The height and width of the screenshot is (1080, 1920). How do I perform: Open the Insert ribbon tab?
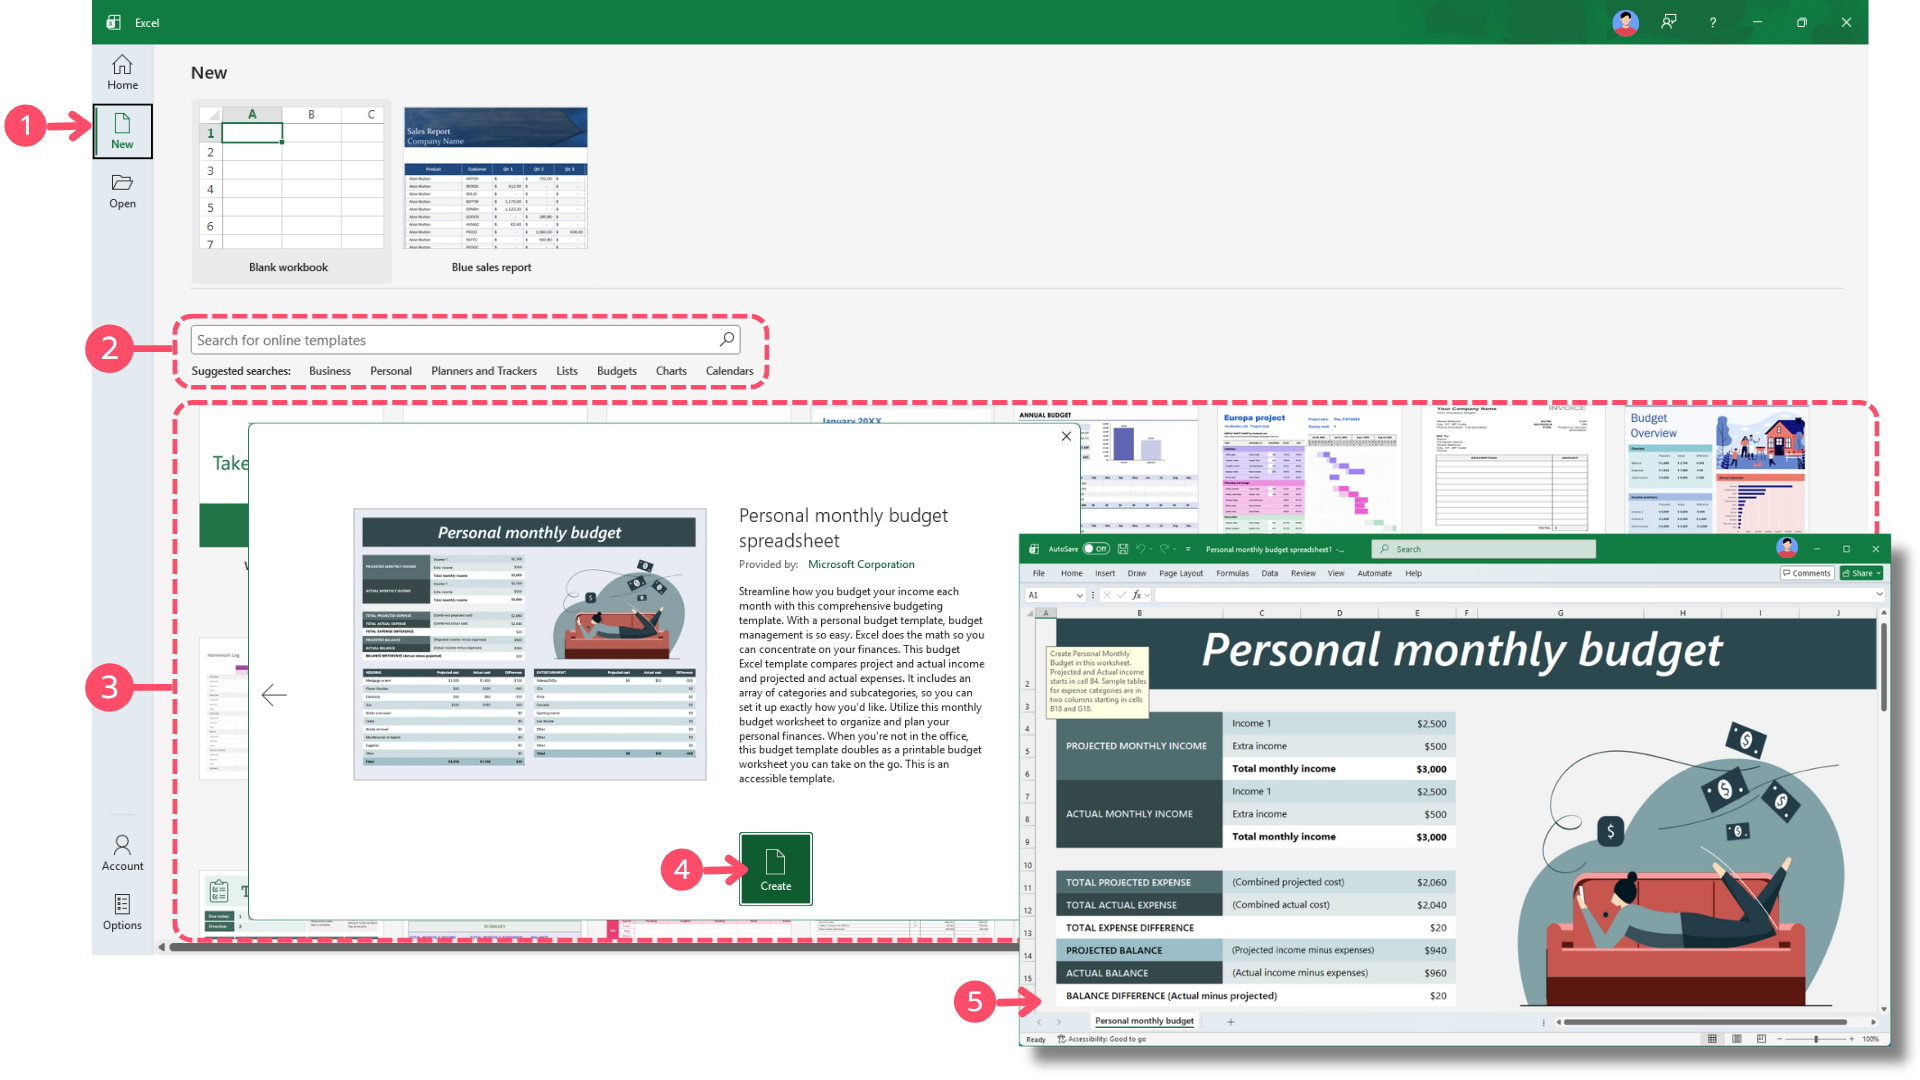point(1105,573)
